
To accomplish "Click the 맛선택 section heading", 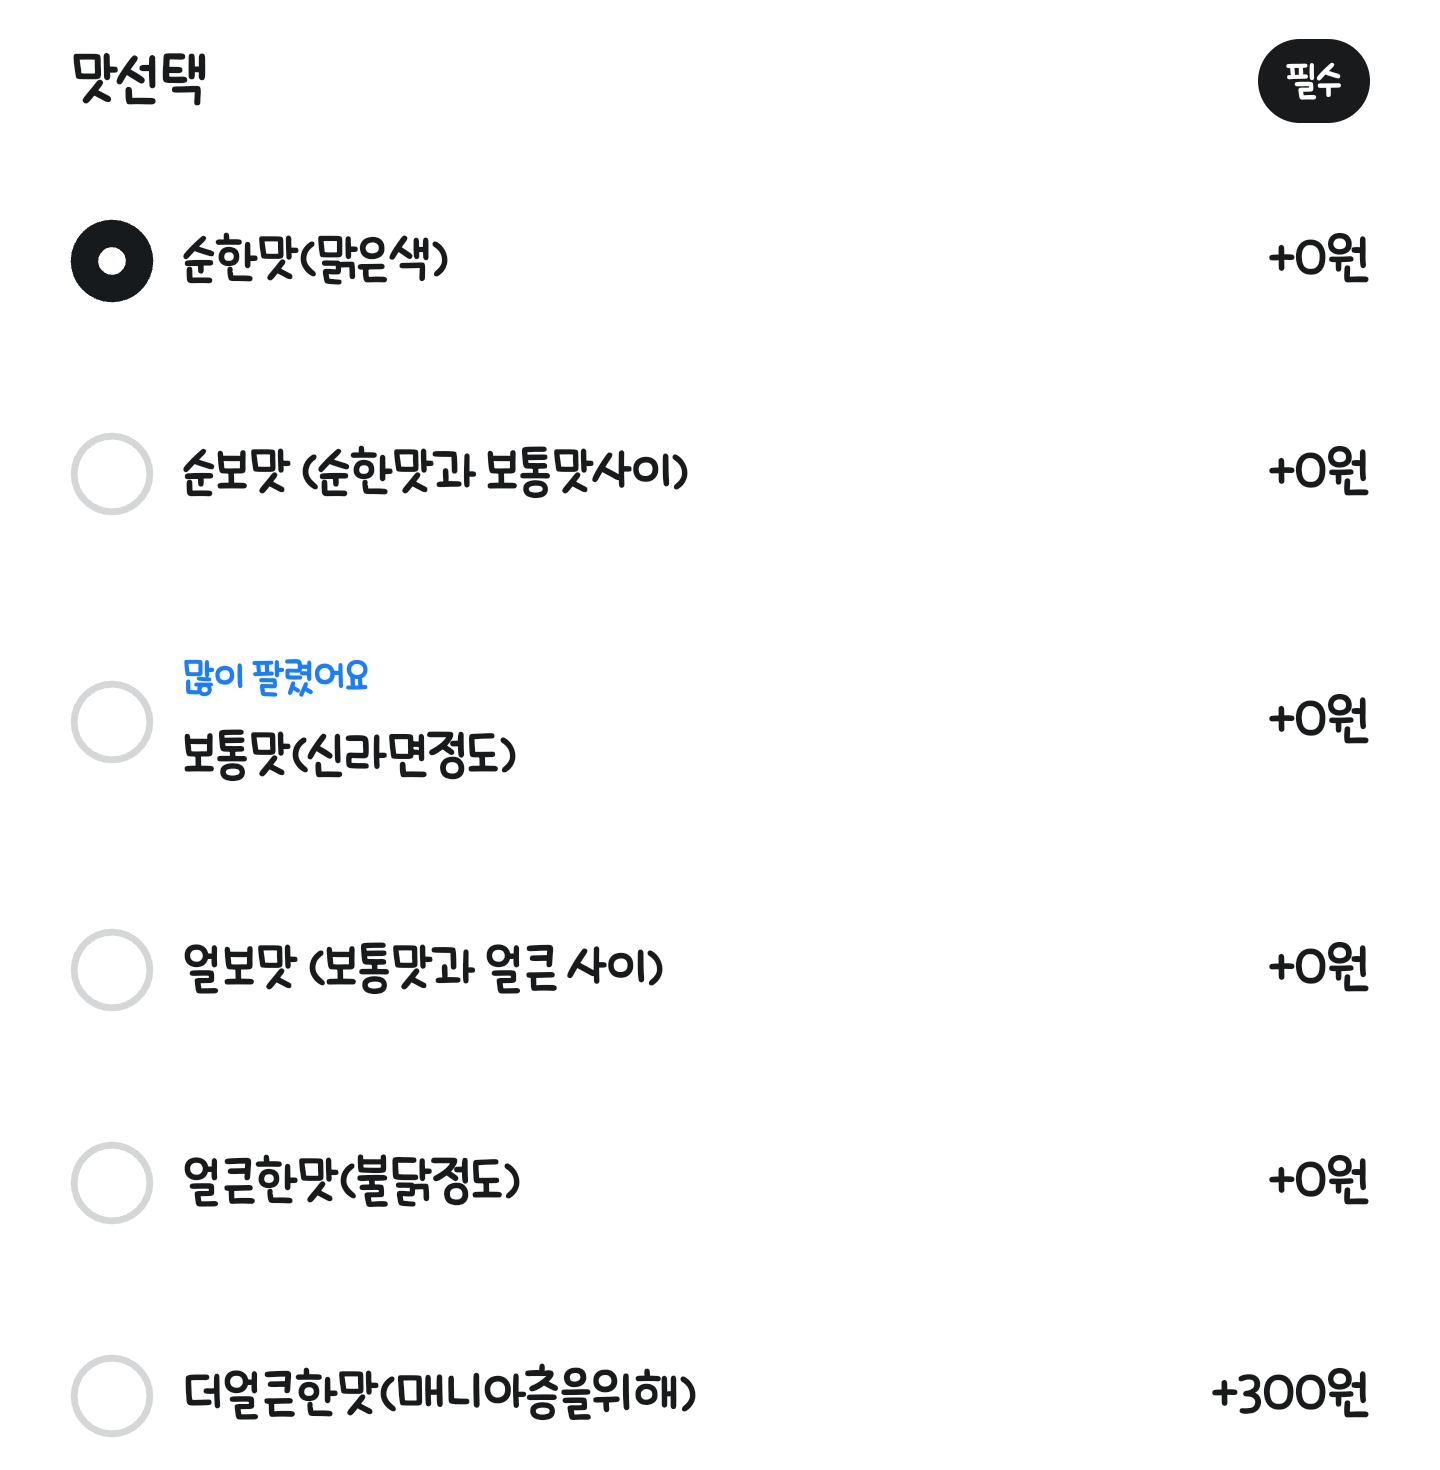I will coord(139,79).
